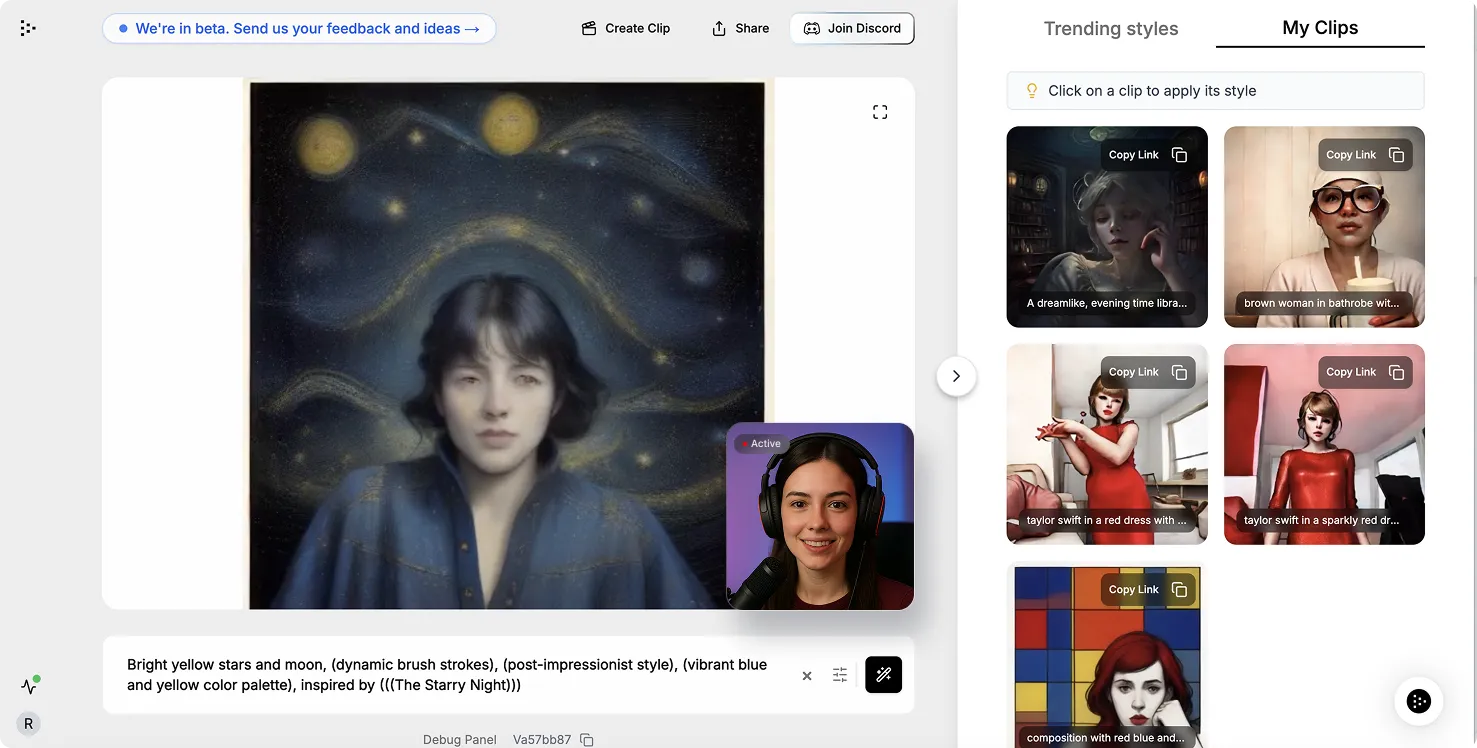Open prompt settings sliders icon

(x=840, y=675)
